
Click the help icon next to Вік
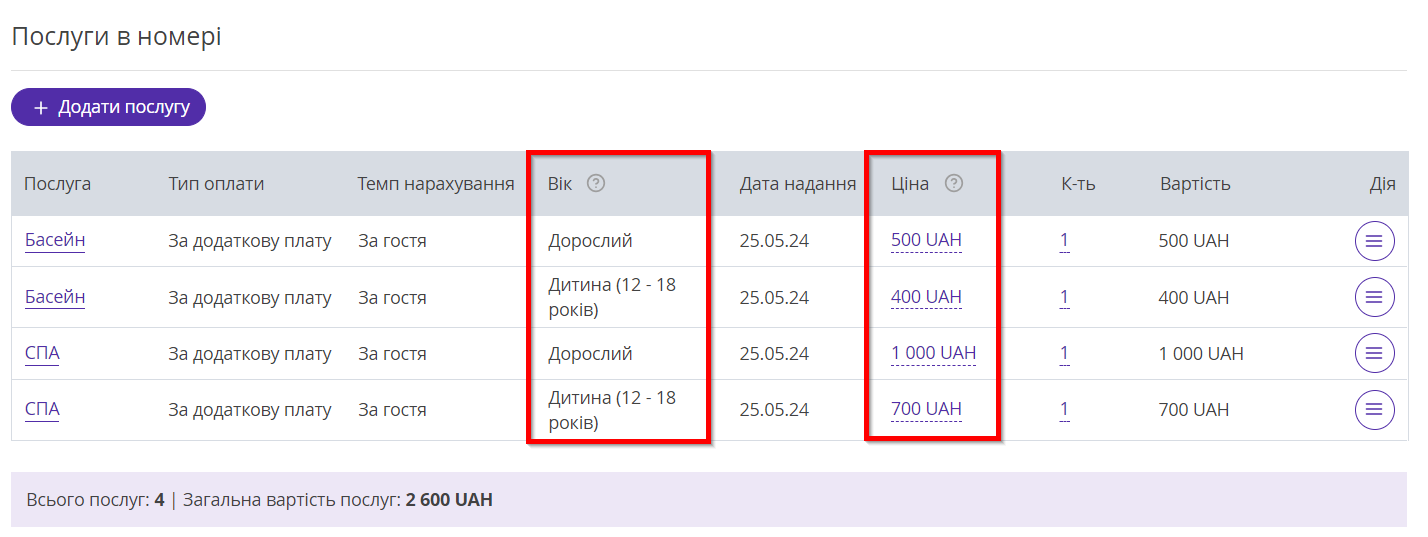[596, 183]
